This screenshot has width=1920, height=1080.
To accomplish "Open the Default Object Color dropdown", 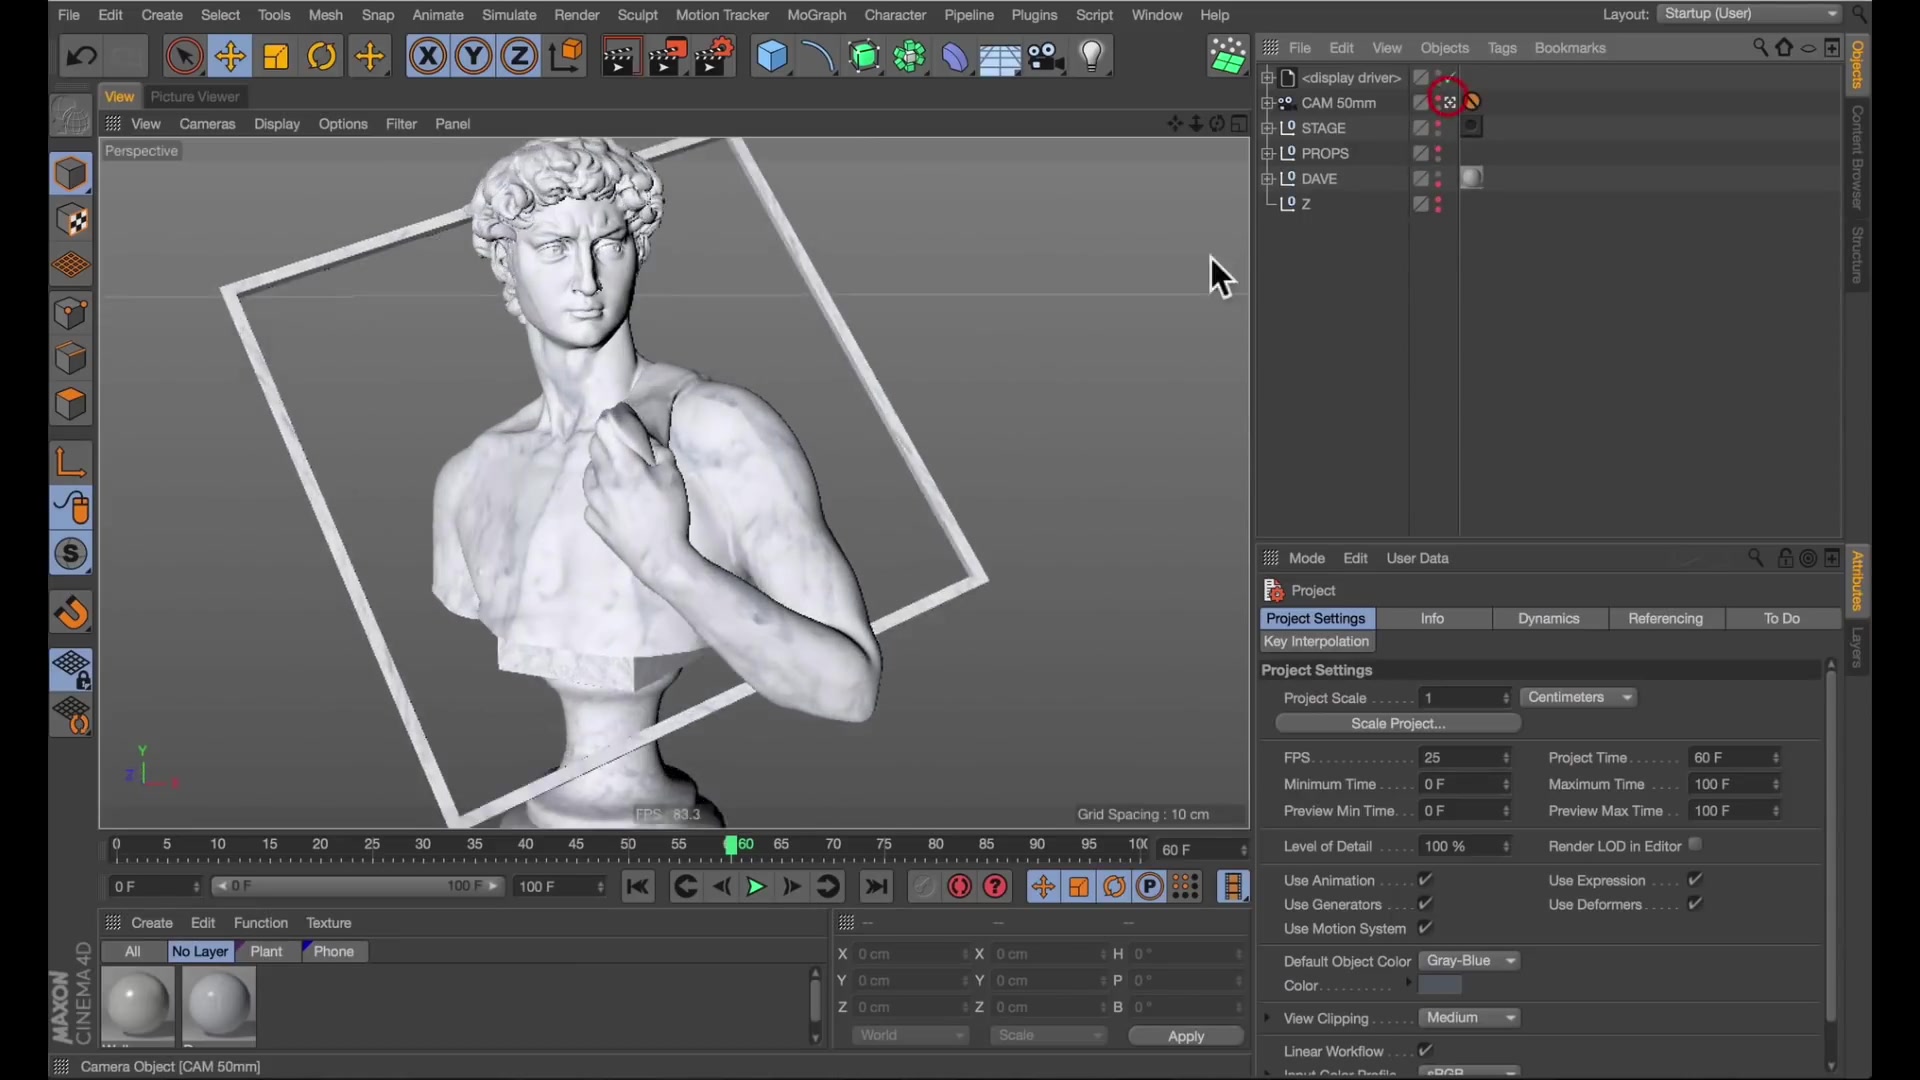I will (1469, 960).
